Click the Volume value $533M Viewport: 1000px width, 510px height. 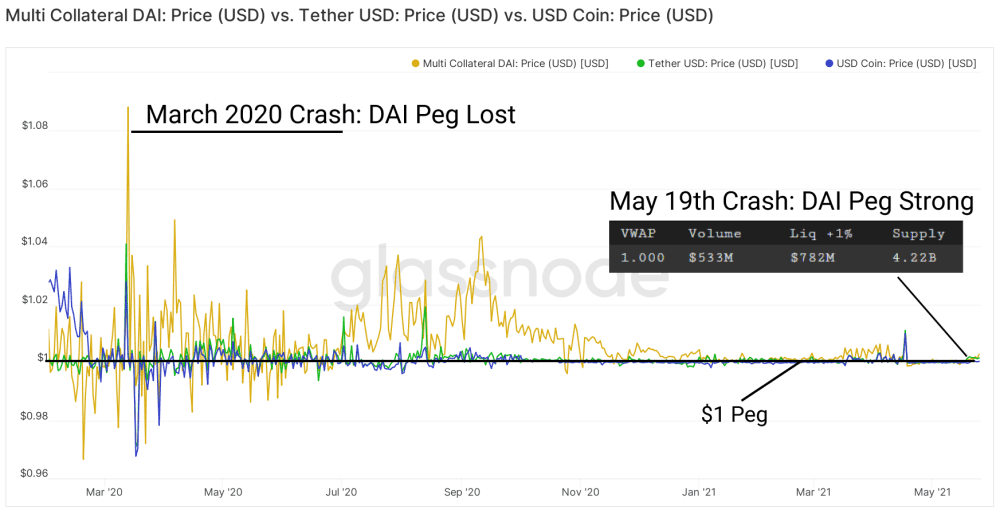[711, 258]
